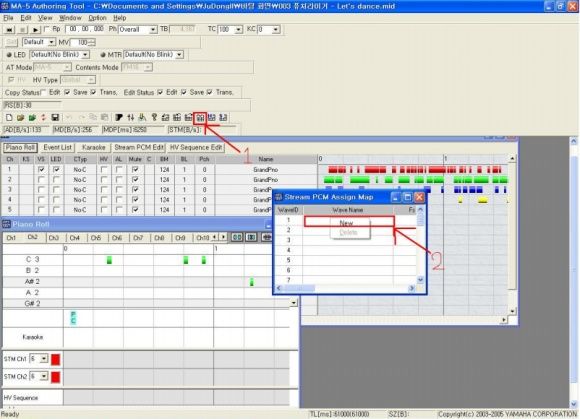Image resolution: width=580 pixels, height=419 pixels.
Task: Open the Default preset dropdown
Action: [x=52, y=42]
